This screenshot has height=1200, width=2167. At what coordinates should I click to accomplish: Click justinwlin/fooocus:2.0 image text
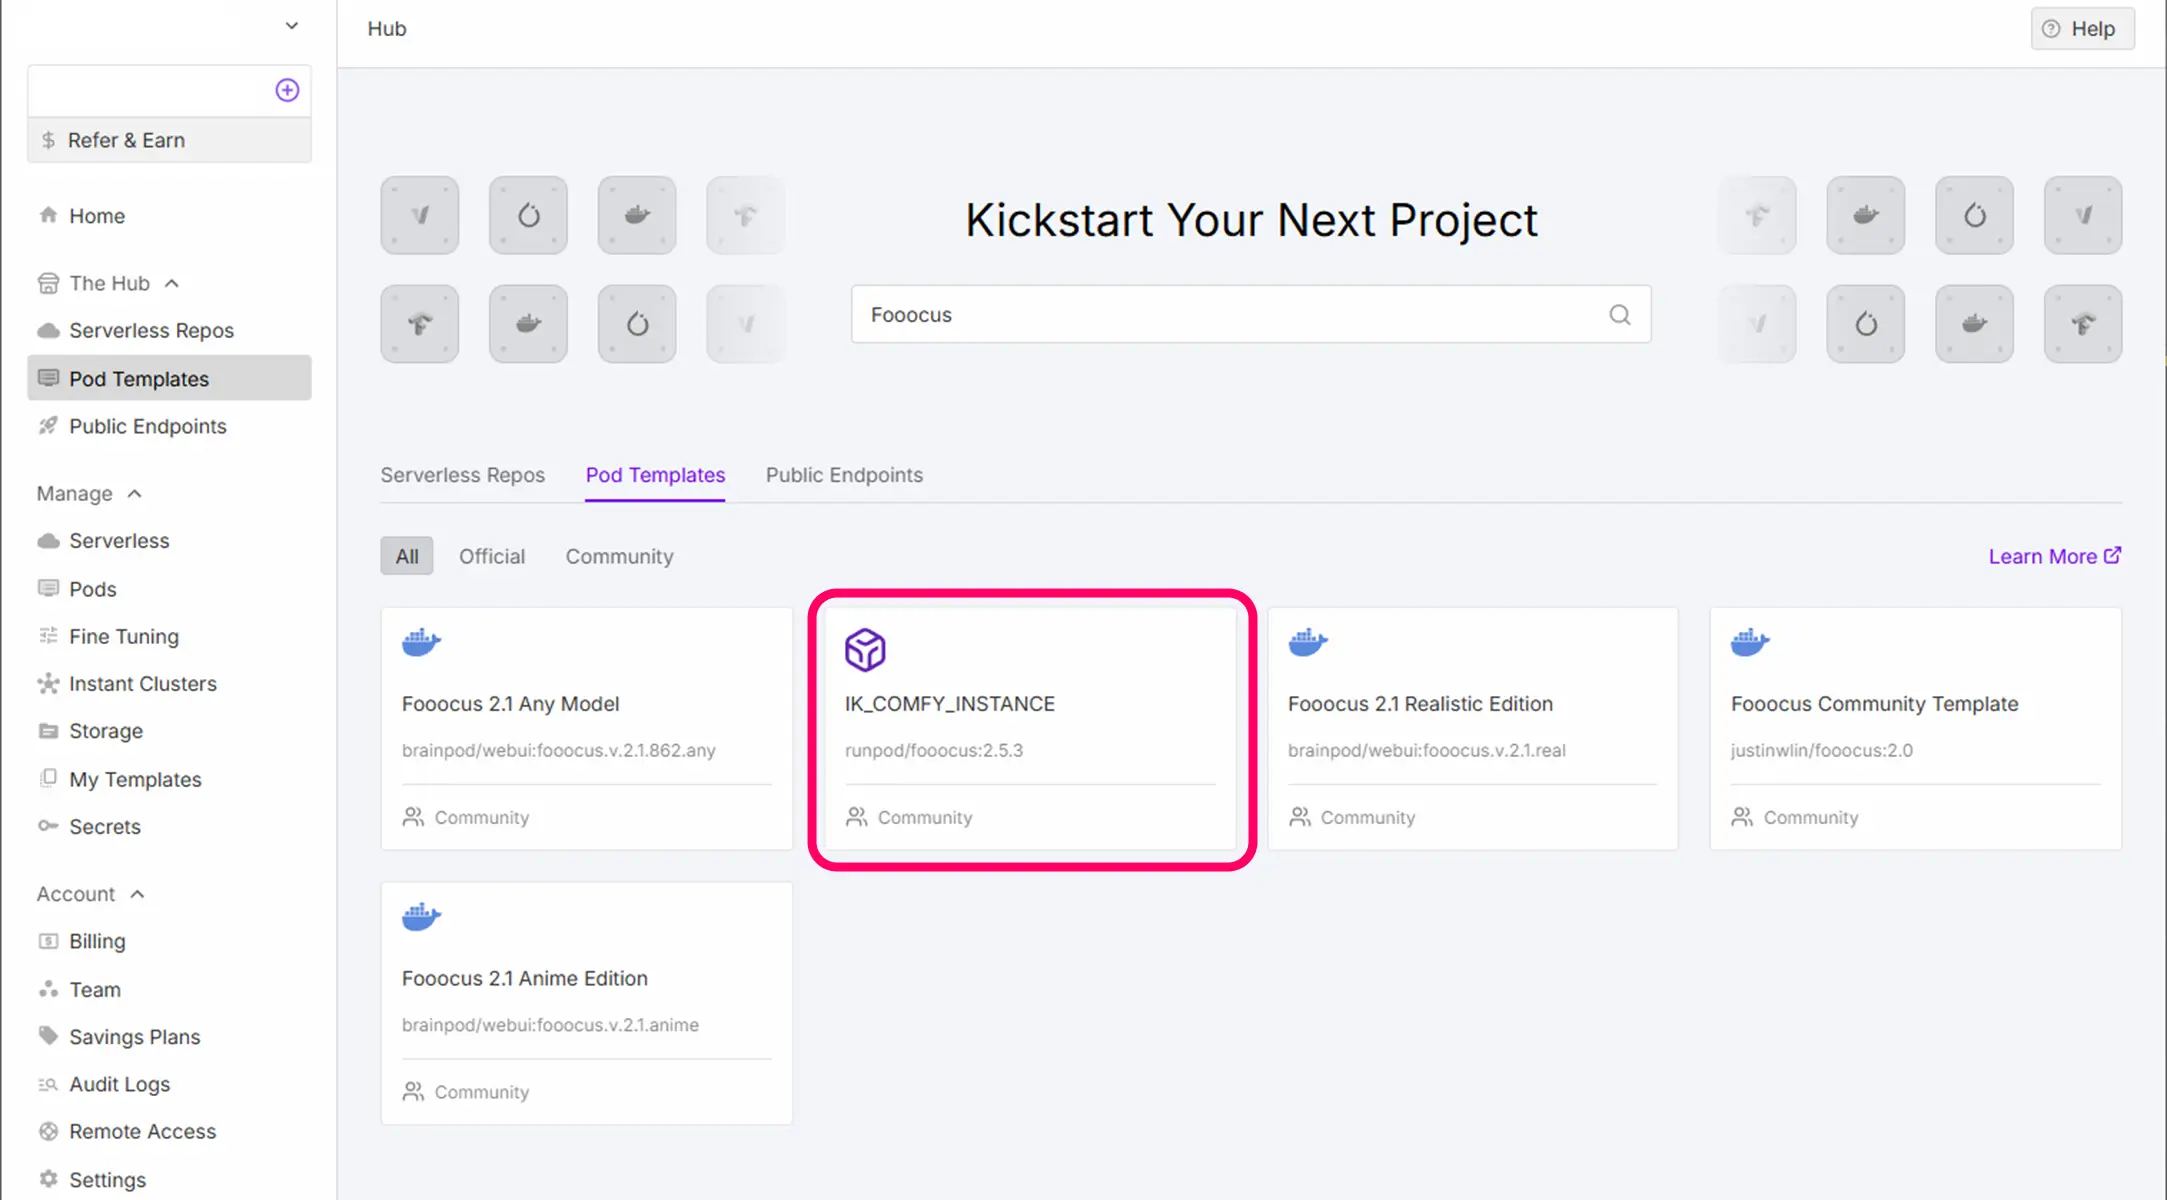pos(1821,750)
